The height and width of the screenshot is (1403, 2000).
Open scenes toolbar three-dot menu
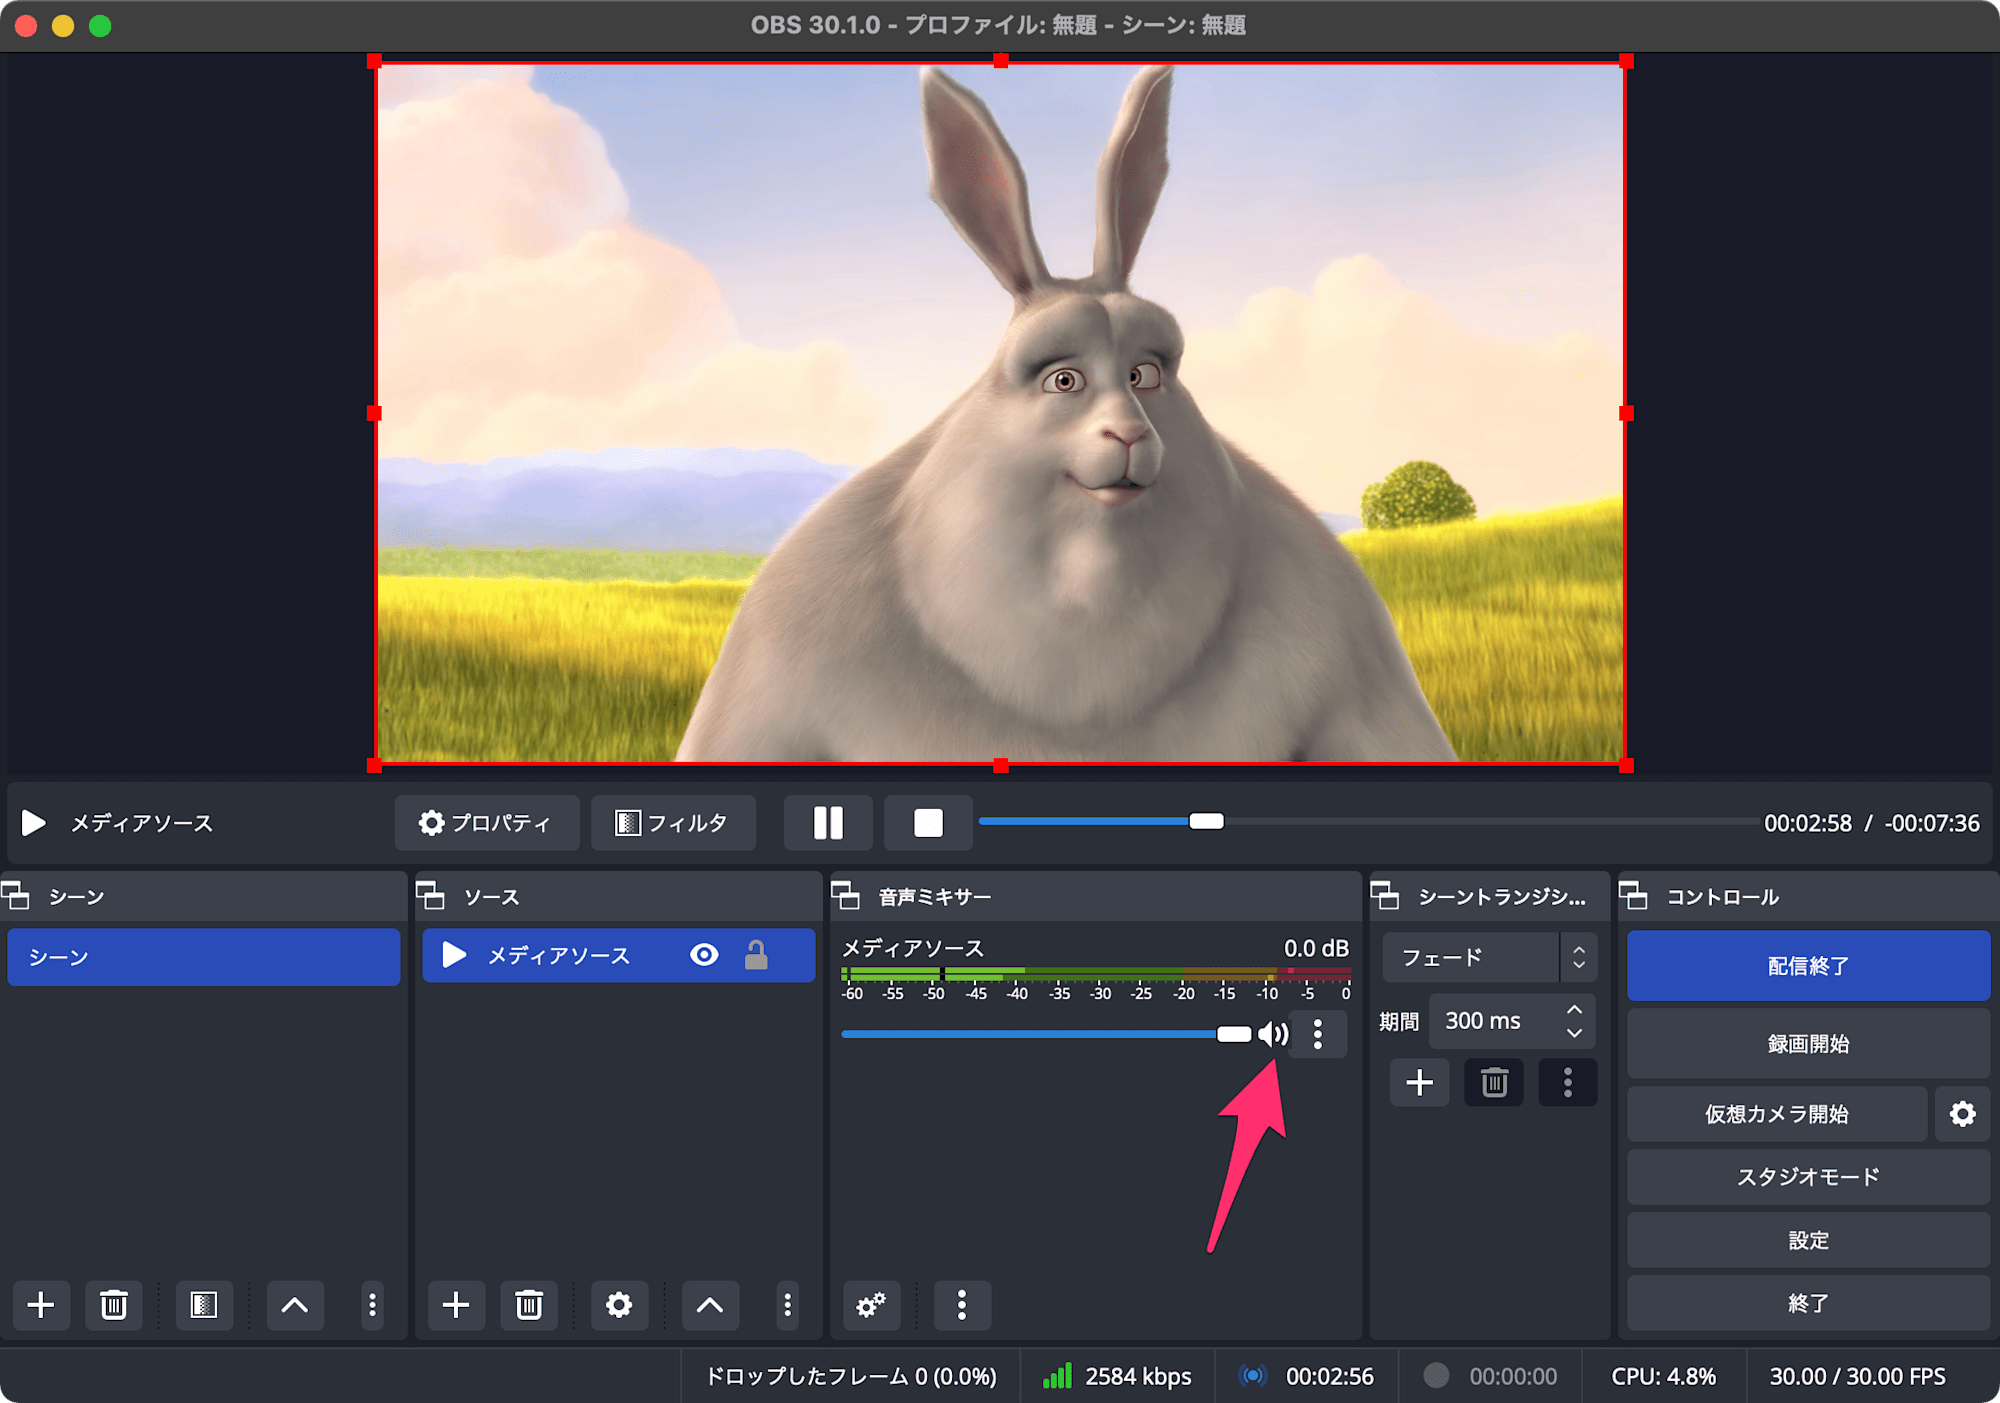[x=372, y=1304]
